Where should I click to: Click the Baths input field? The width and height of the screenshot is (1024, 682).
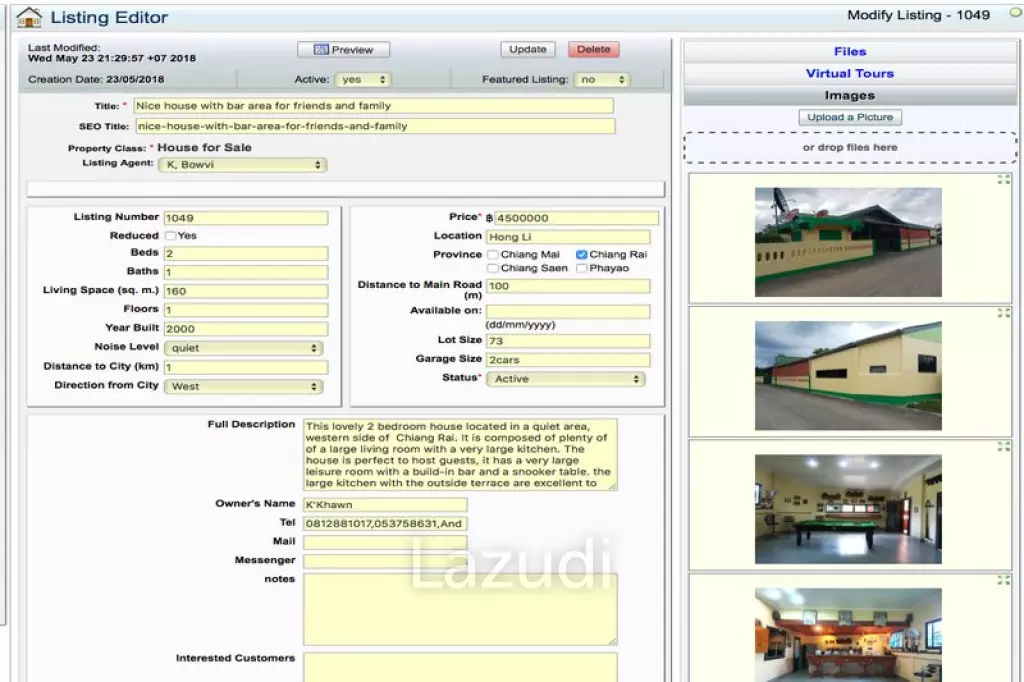[246, 272]
